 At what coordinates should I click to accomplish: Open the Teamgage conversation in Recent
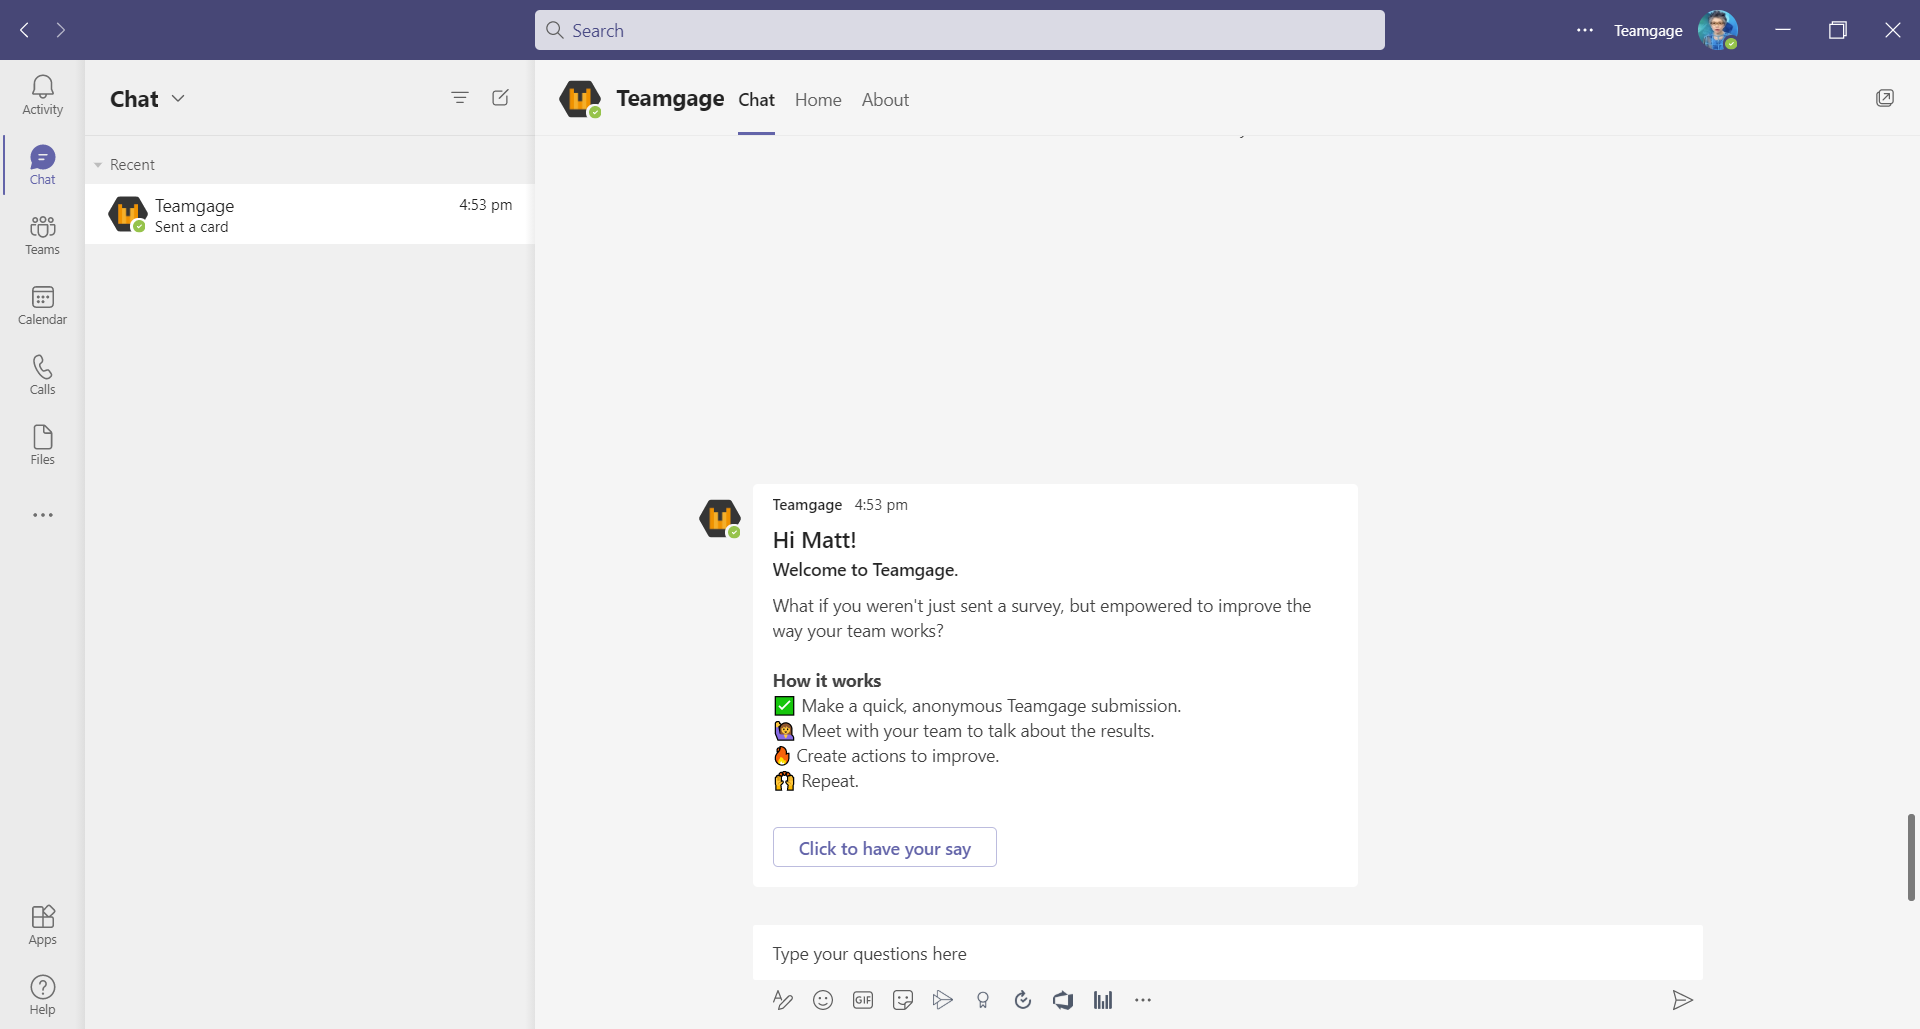tap(310, 214)
